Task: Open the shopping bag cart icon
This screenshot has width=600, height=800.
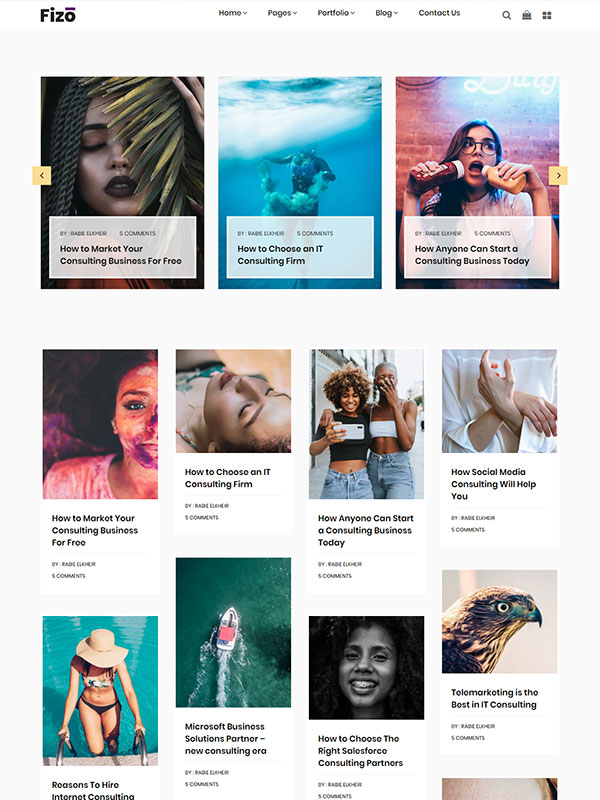Action: 527,15
